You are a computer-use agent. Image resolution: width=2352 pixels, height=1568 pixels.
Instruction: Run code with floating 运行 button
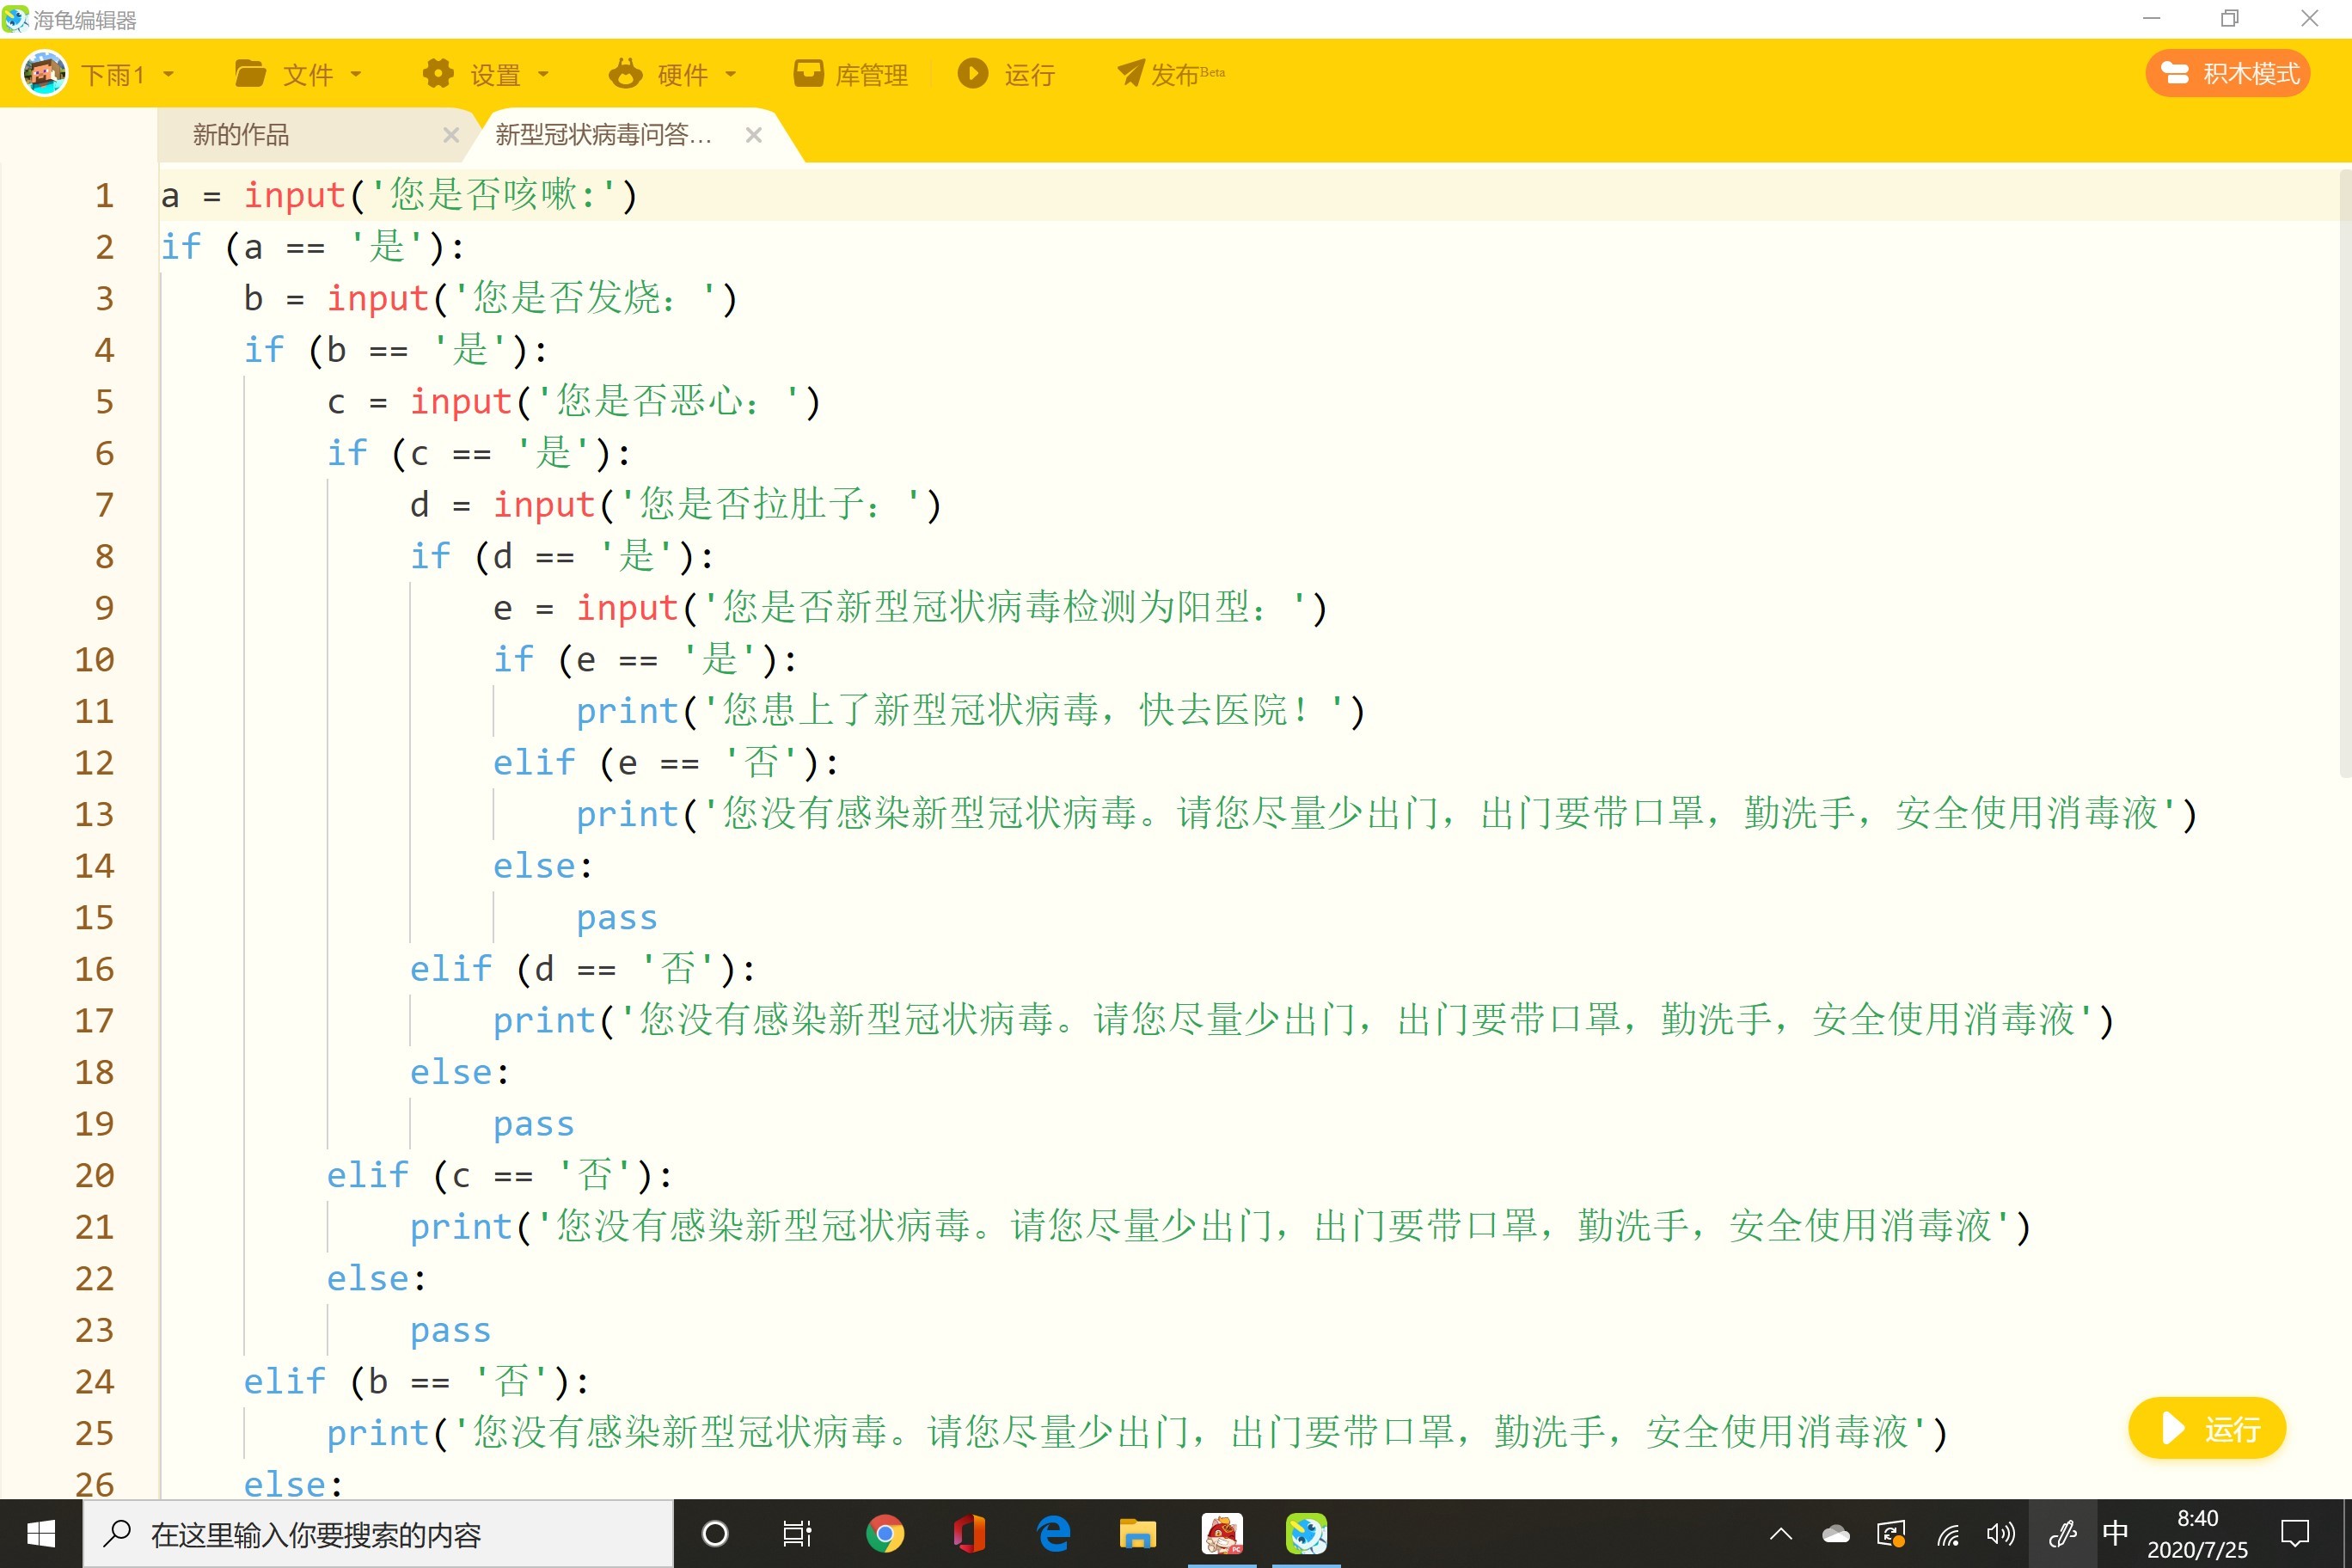(2207, 1428)
